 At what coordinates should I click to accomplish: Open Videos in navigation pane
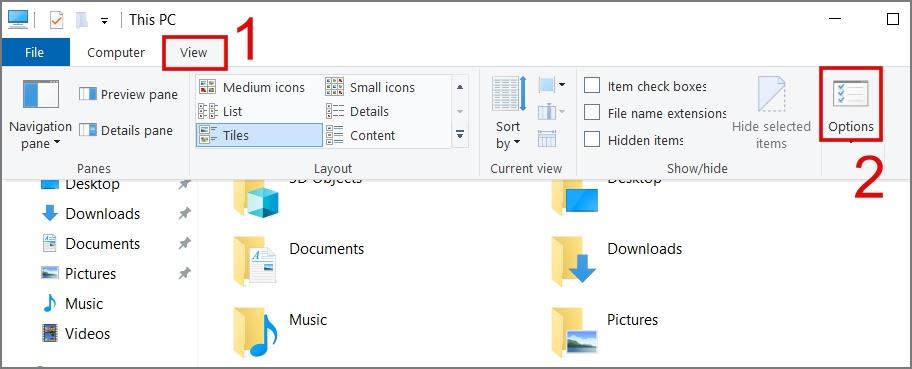76,333
